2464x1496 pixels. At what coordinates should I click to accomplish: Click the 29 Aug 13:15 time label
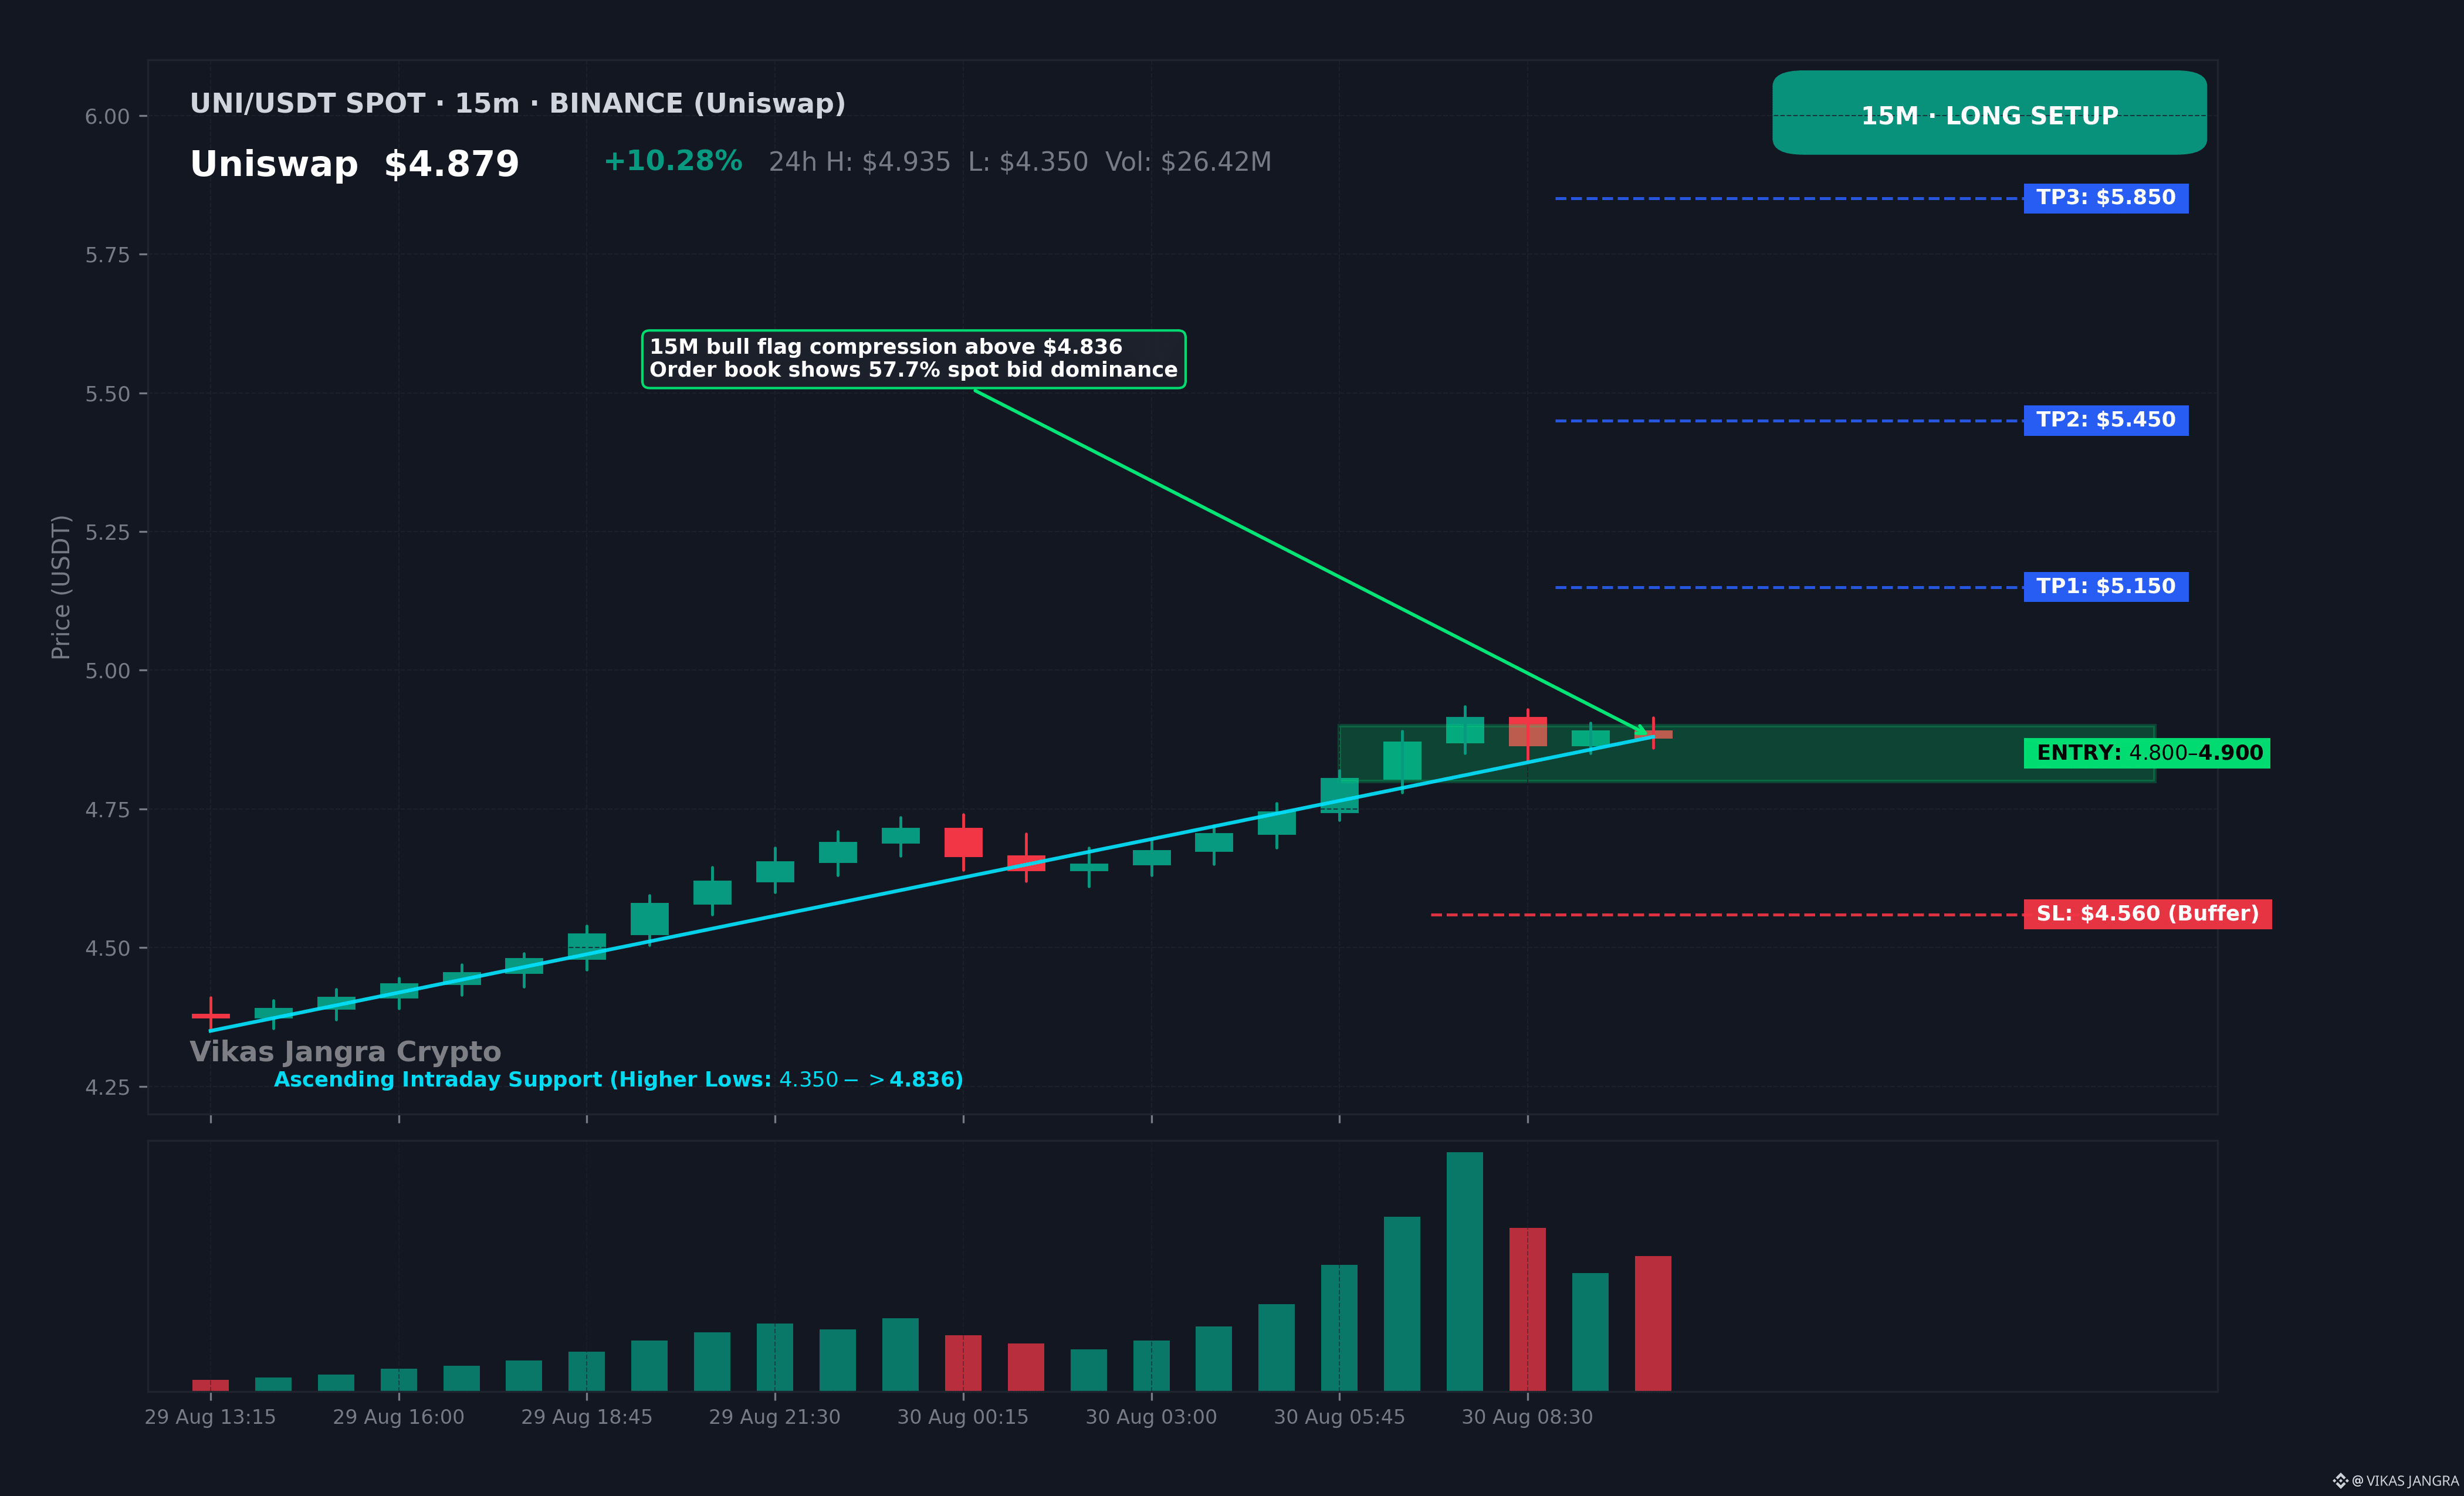click(210, 1417)
